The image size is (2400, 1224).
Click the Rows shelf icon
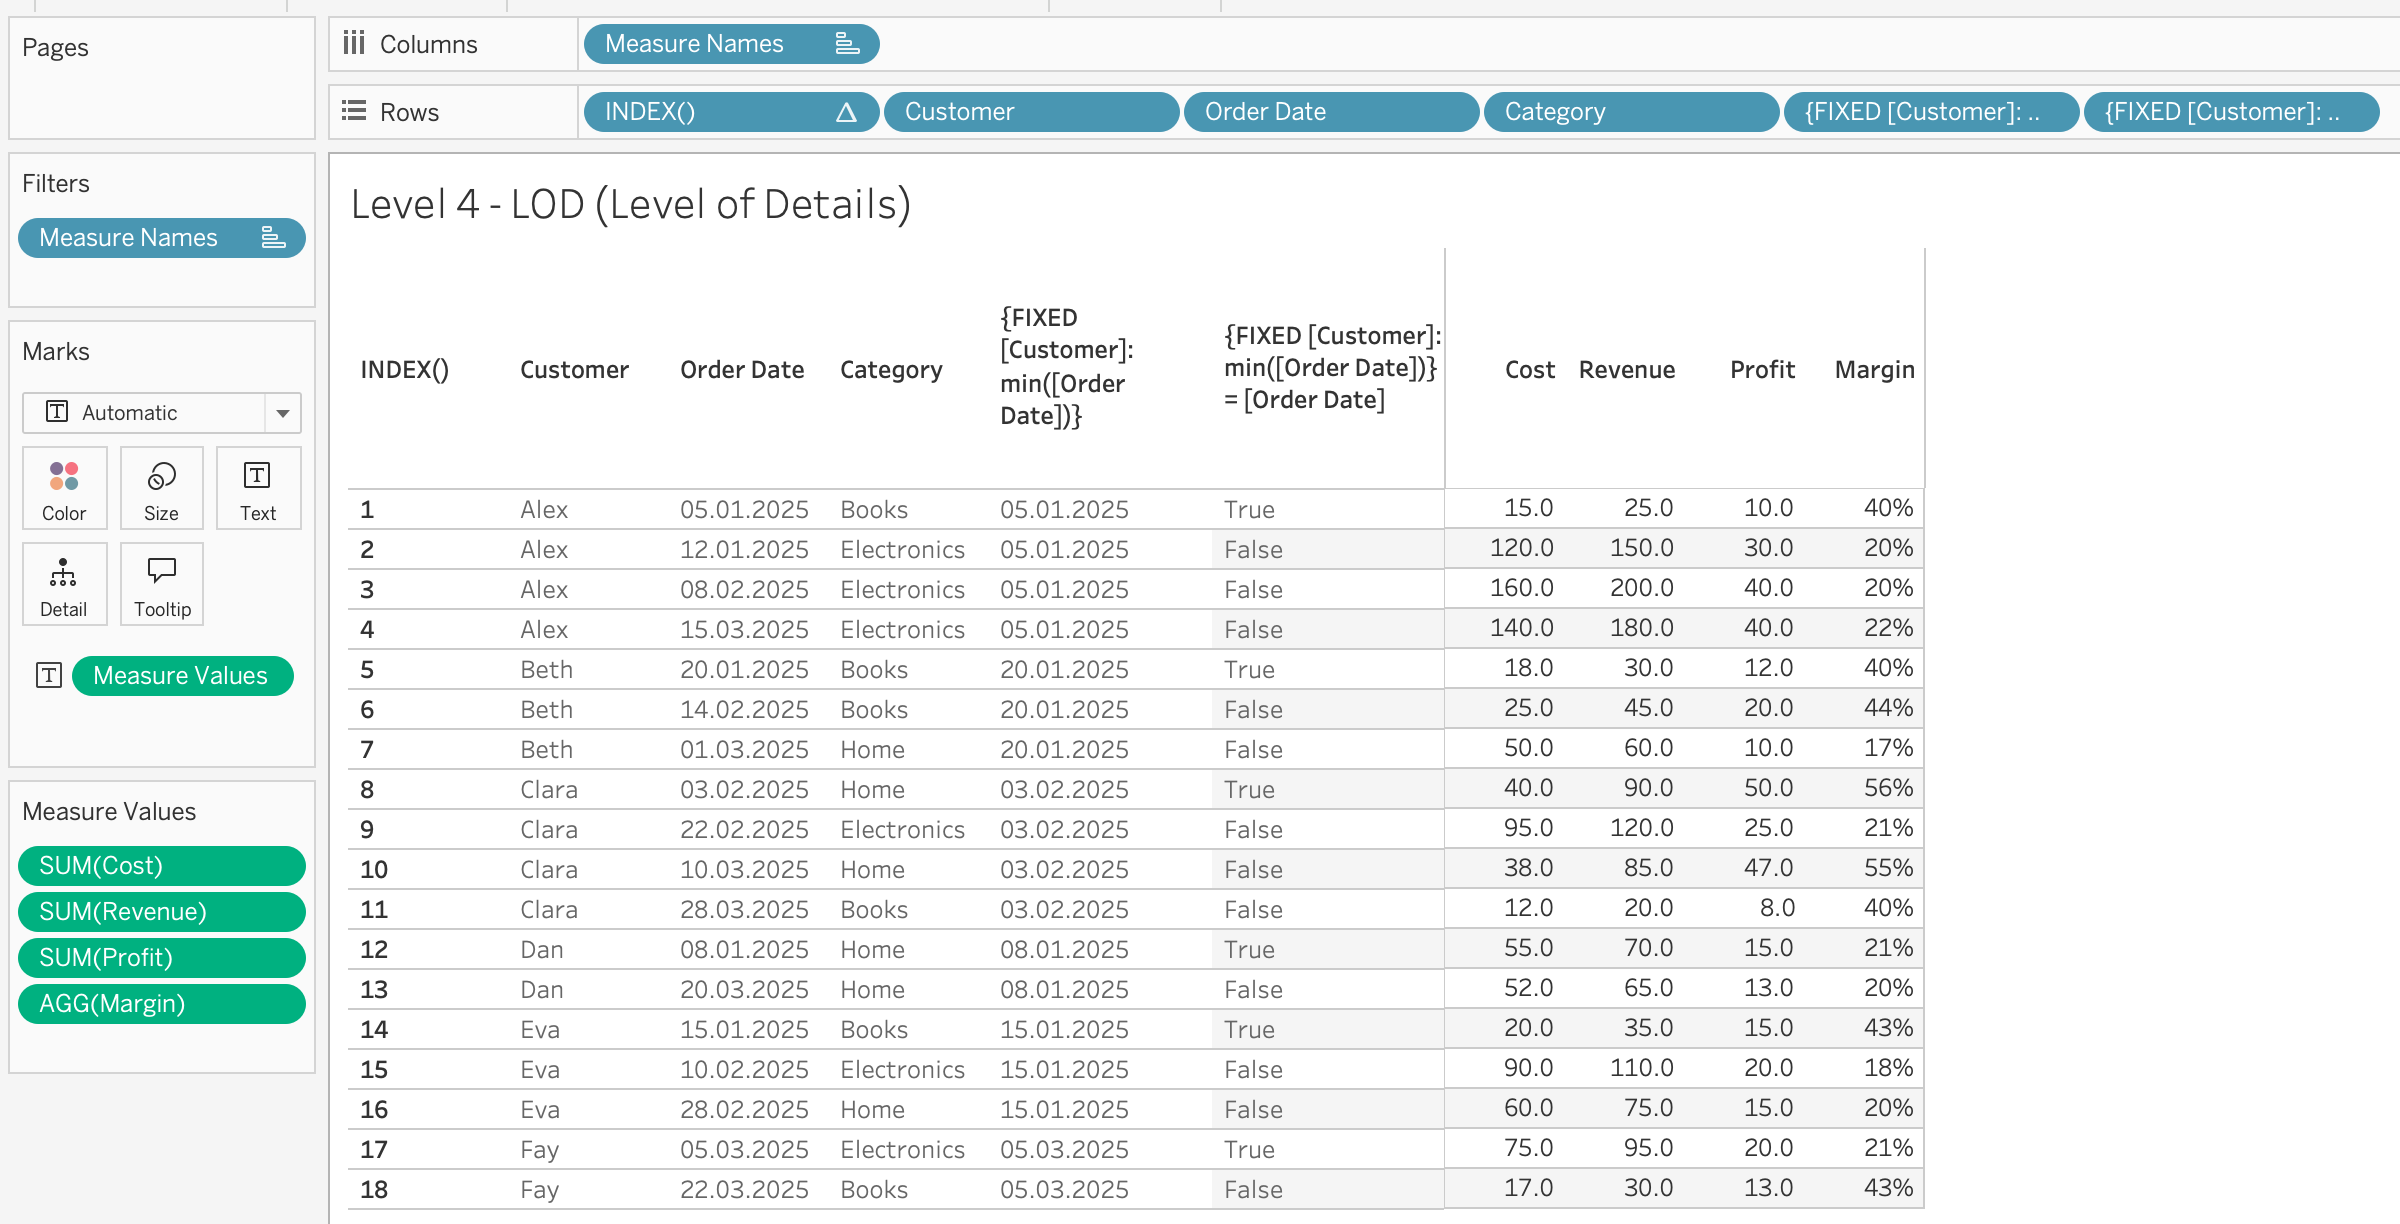coord(354,111)
